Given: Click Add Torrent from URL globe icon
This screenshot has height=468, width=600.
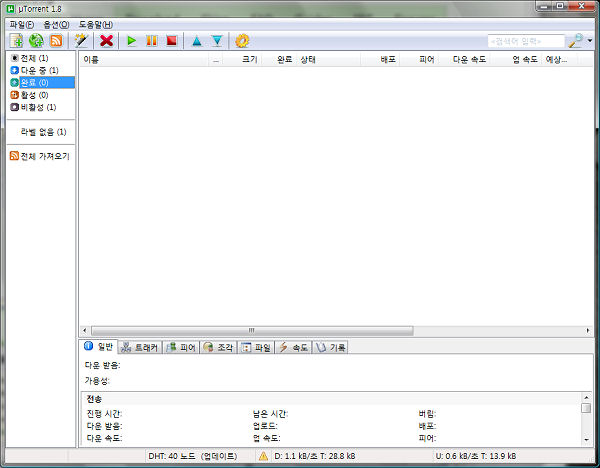Looking at the screenshot, I should [36, 41].
